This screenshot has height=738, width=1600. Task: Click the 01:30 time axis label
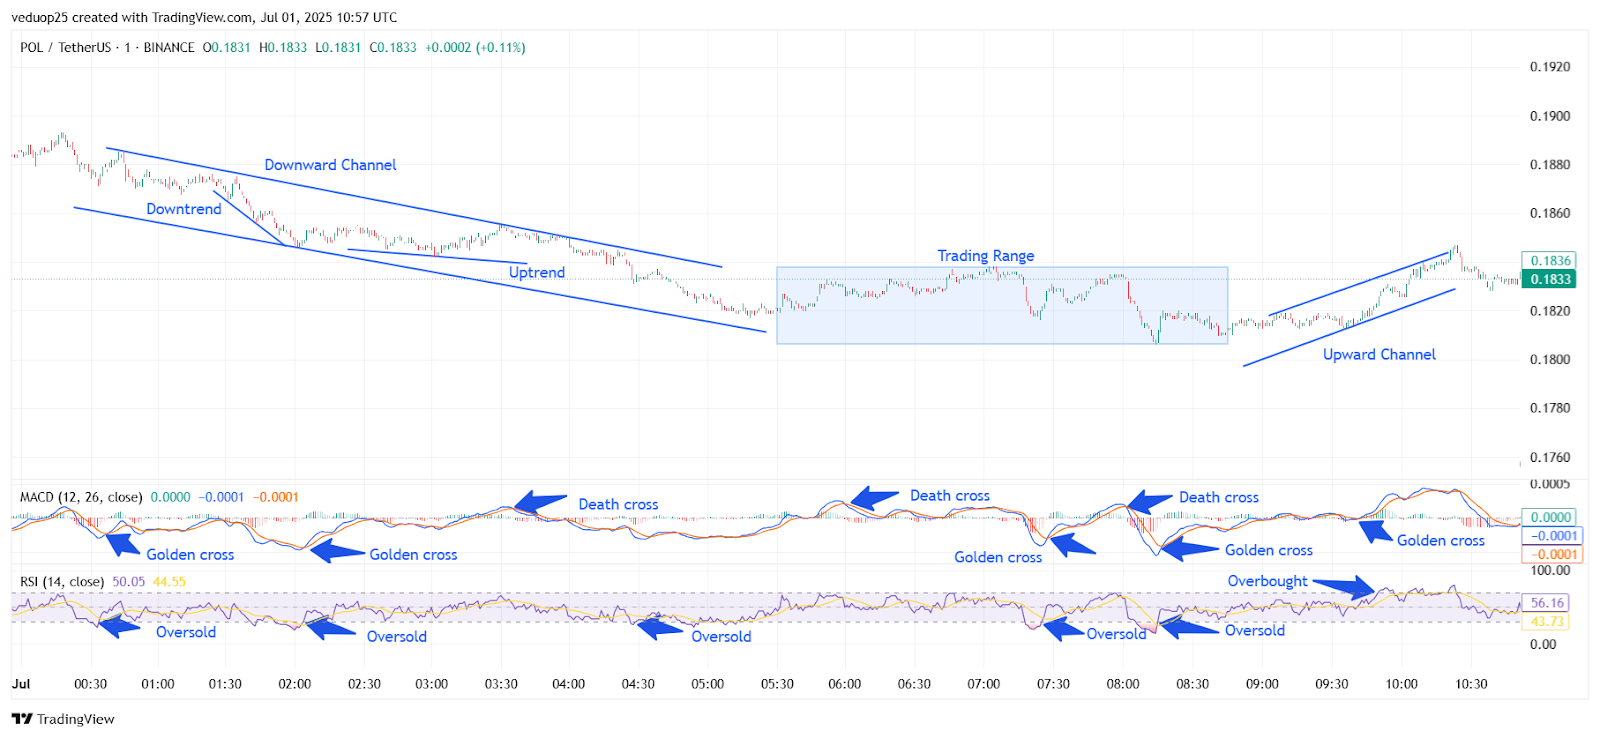tap(225, 684)
